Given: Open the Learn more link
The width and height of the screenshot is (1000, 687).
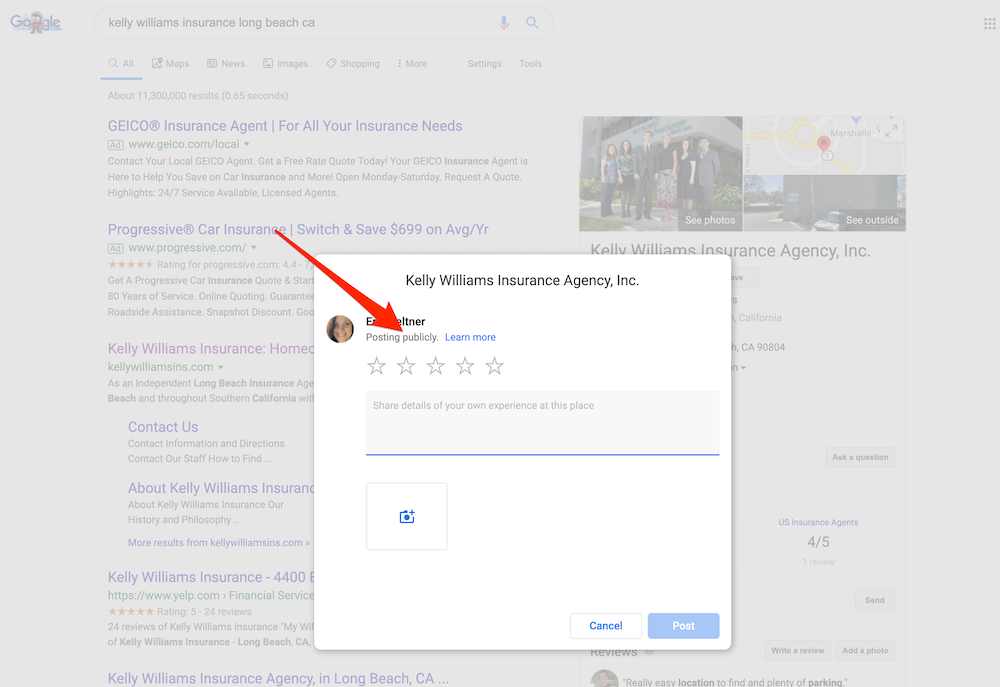Looking at the screenshot, I should (x=470, y=337).
